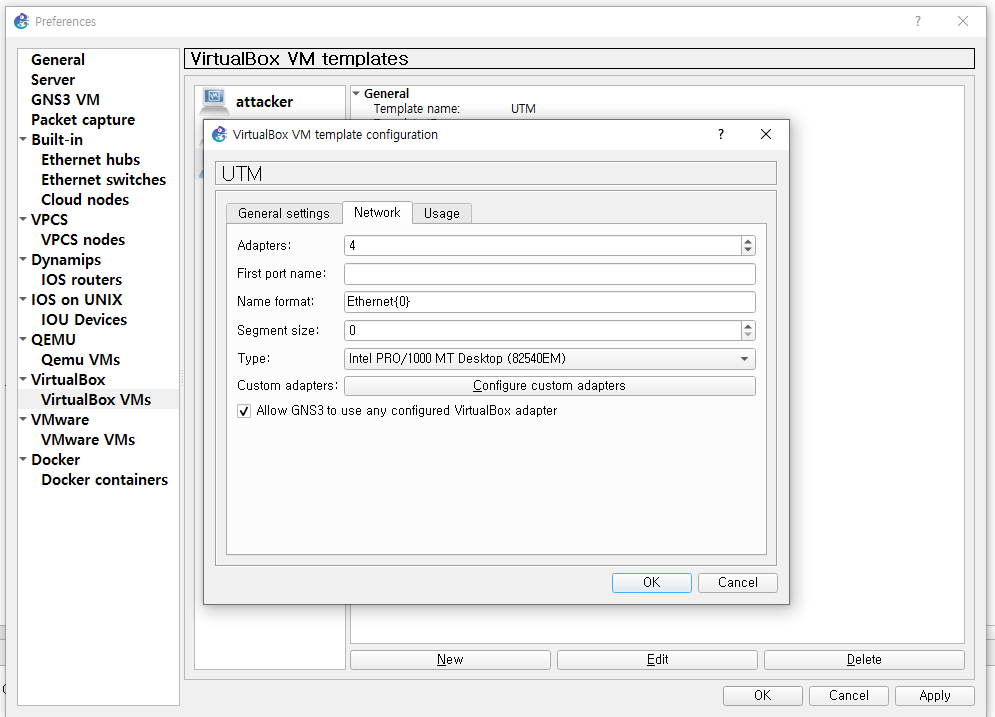995x717 pixels.
Task: Click the New template button
Action: pos(450,660)
